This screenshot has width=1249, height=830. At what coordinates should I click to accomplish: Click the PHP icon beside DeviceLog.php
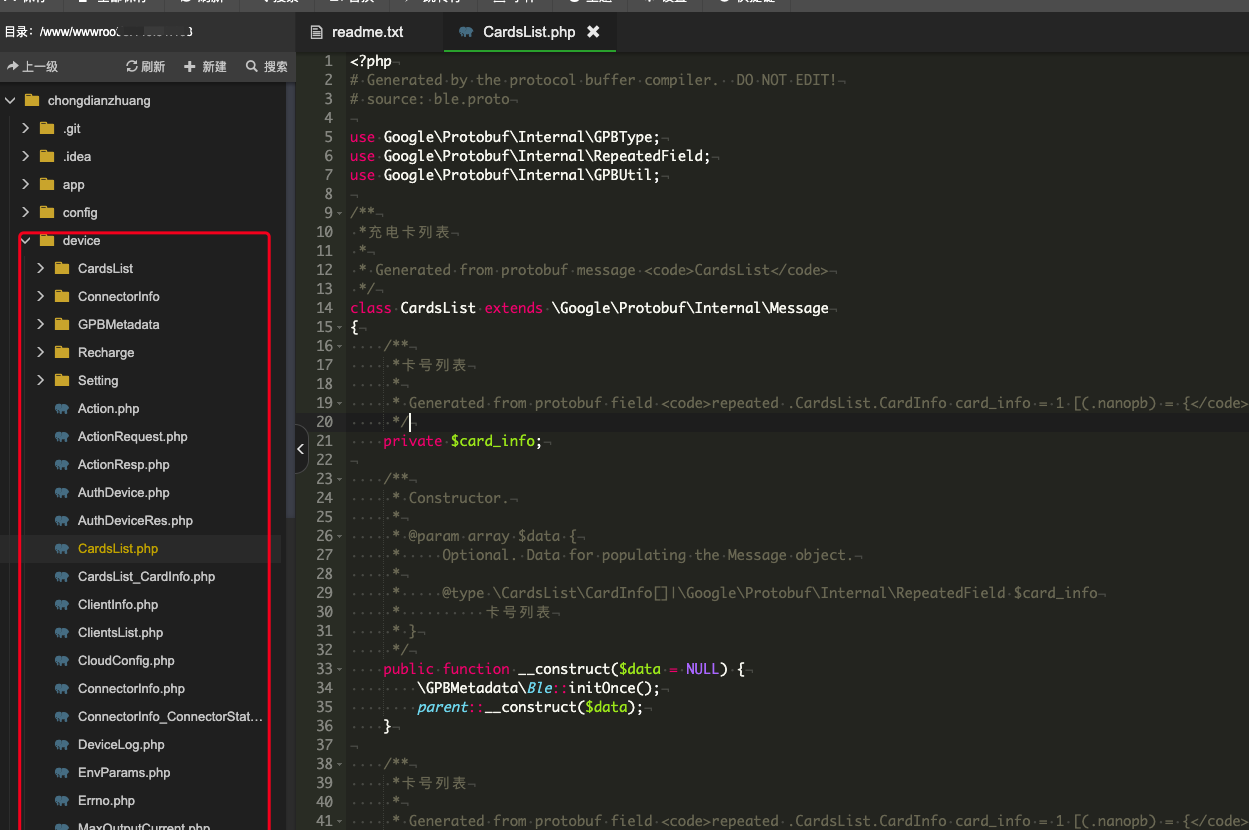62,745
